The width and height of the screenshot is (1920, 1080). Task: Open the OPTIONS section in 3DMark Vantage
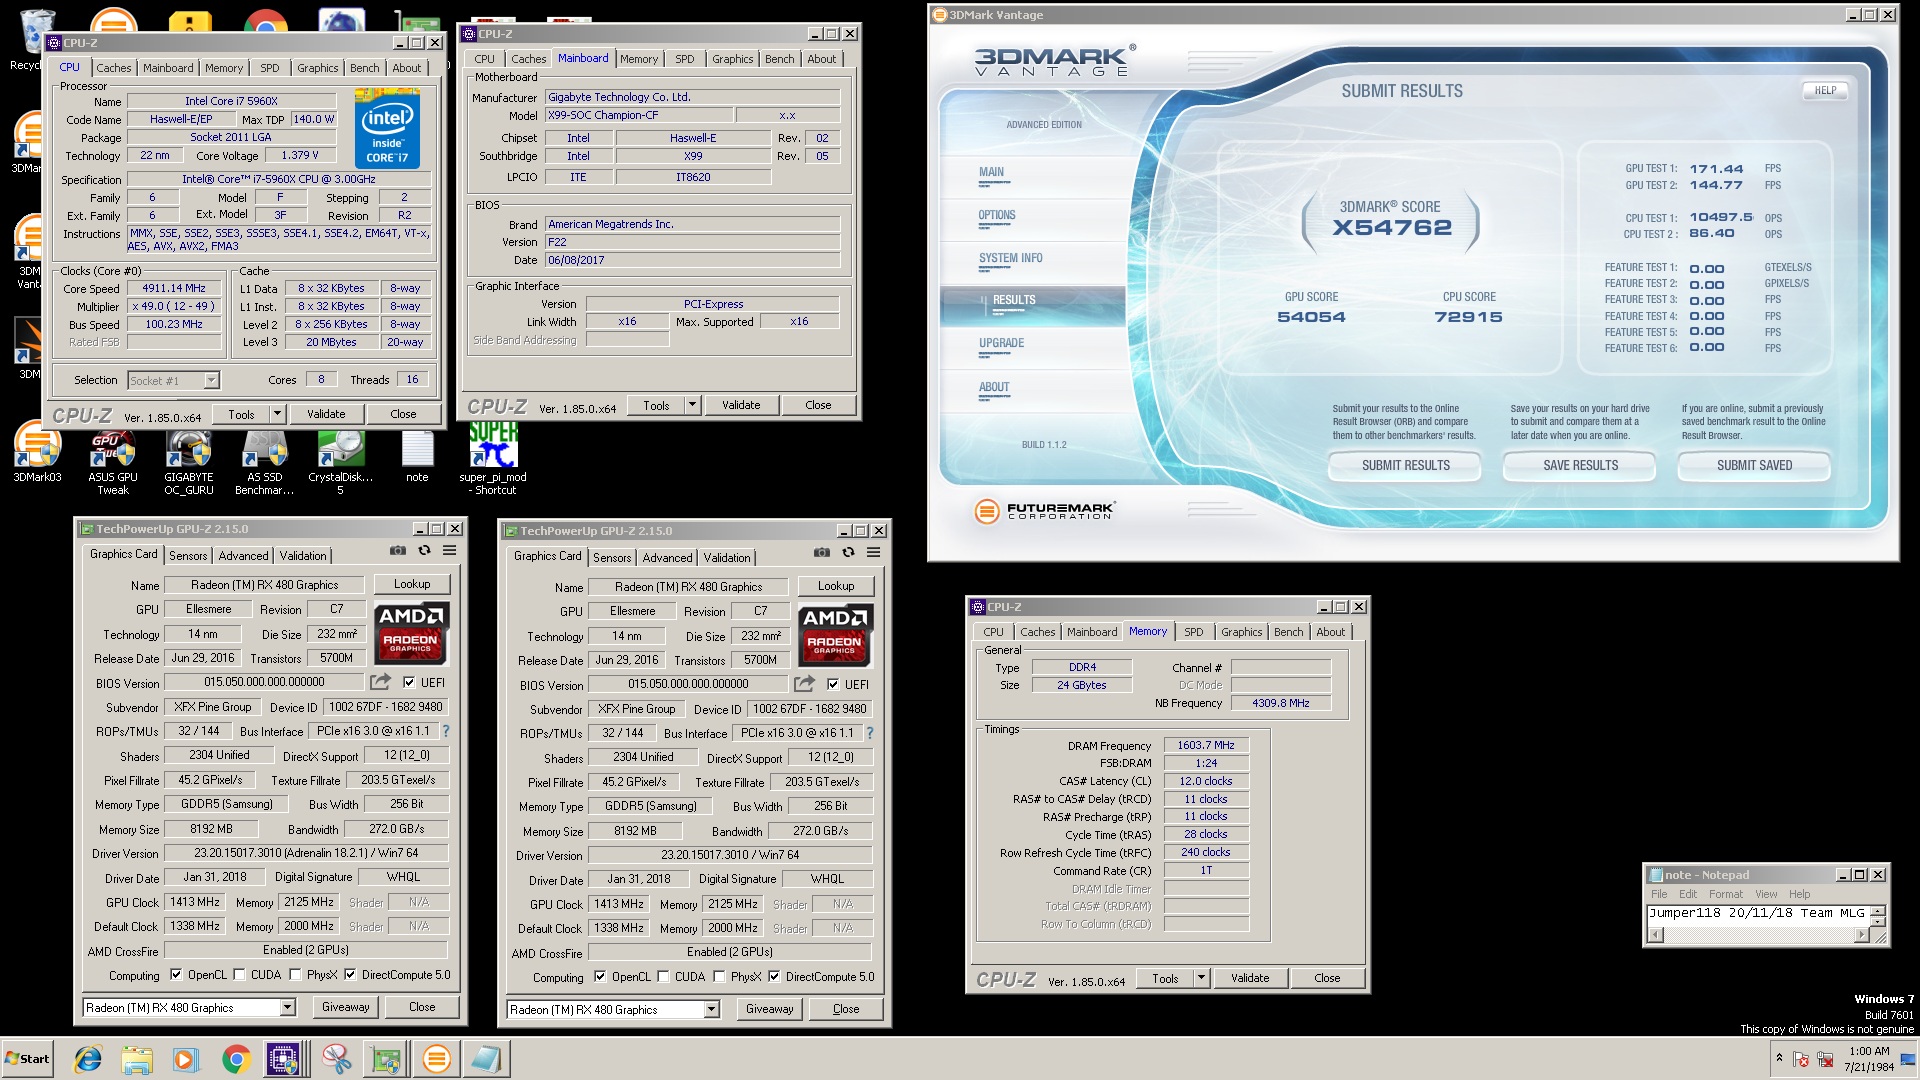click(x=996, y=215)
